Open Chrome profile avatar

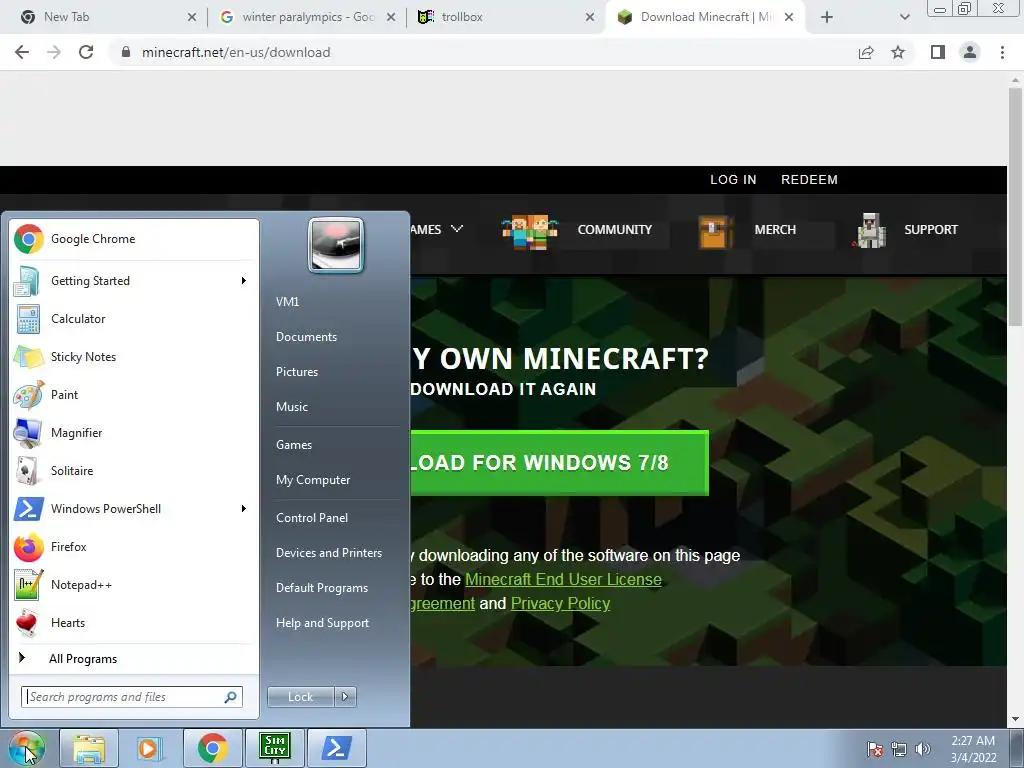970,52
